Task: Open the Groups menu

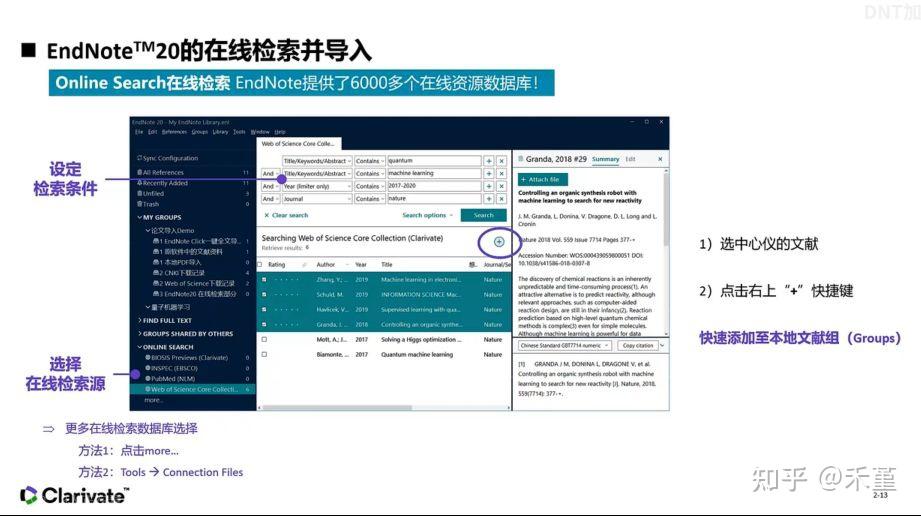Action: [x=200, y=132]
